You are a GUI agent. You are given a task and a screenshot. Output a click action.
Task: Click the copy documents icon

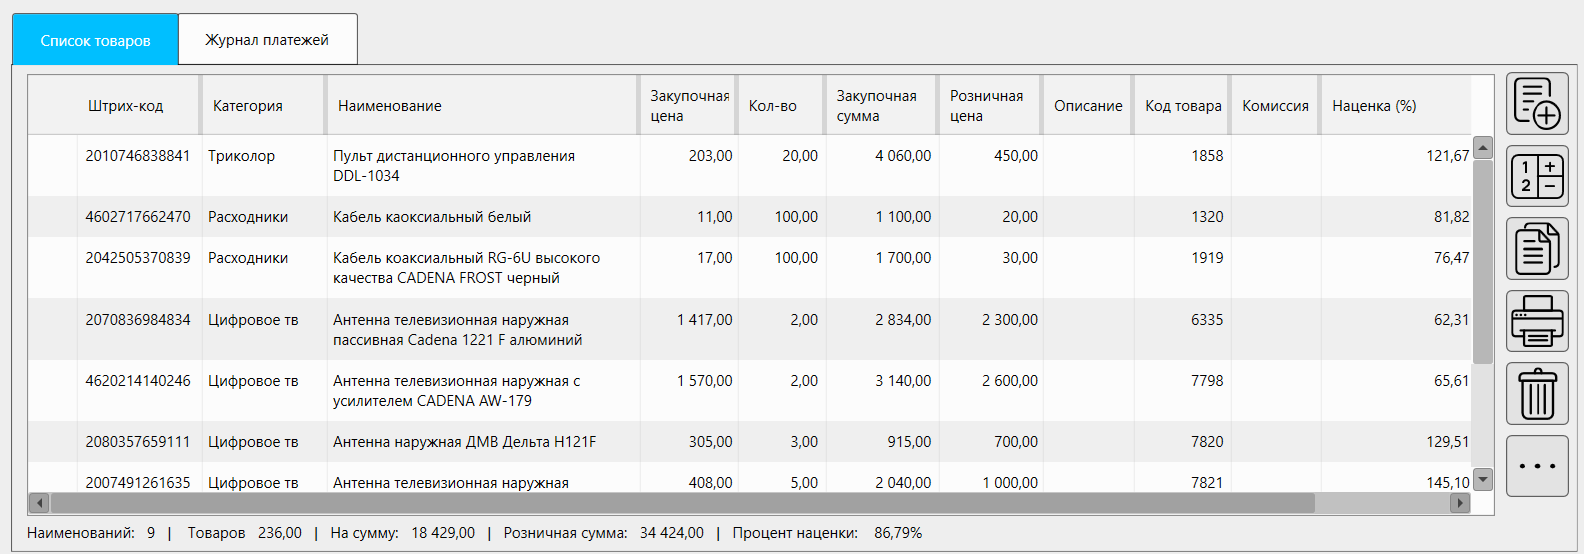coord(1537,249)
